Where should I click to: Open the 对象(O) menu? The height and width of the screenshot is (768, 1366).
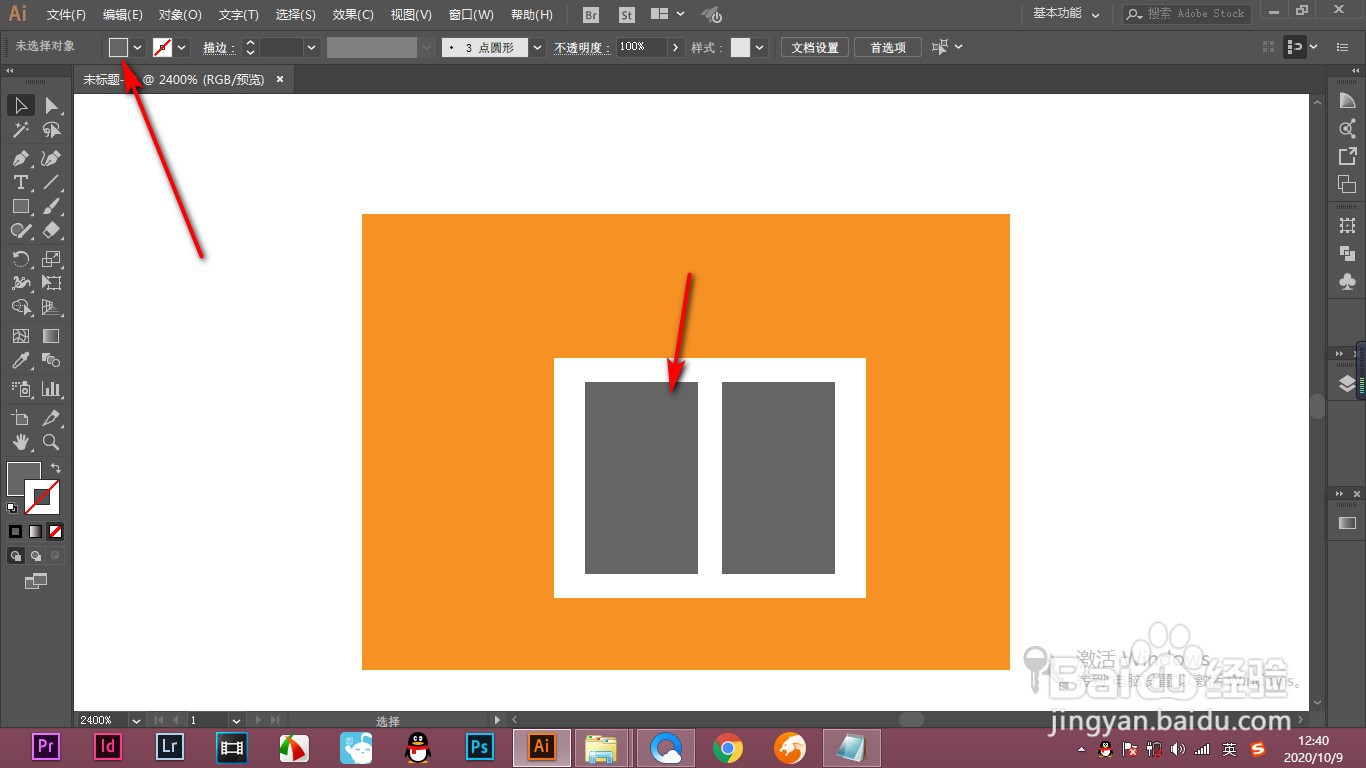point(180,15)
